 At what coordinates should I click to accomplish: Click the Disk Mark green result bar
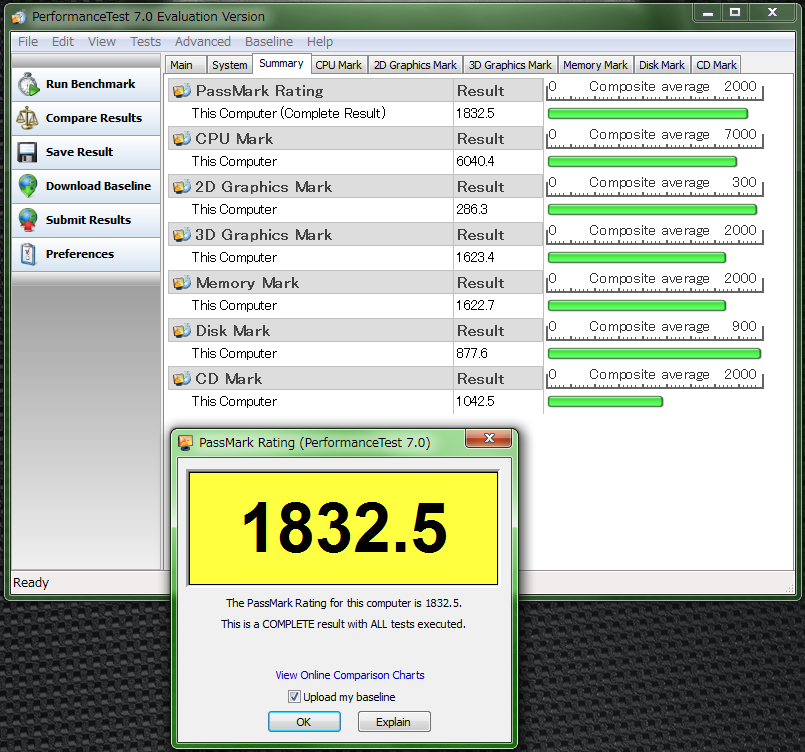point(654,353)
